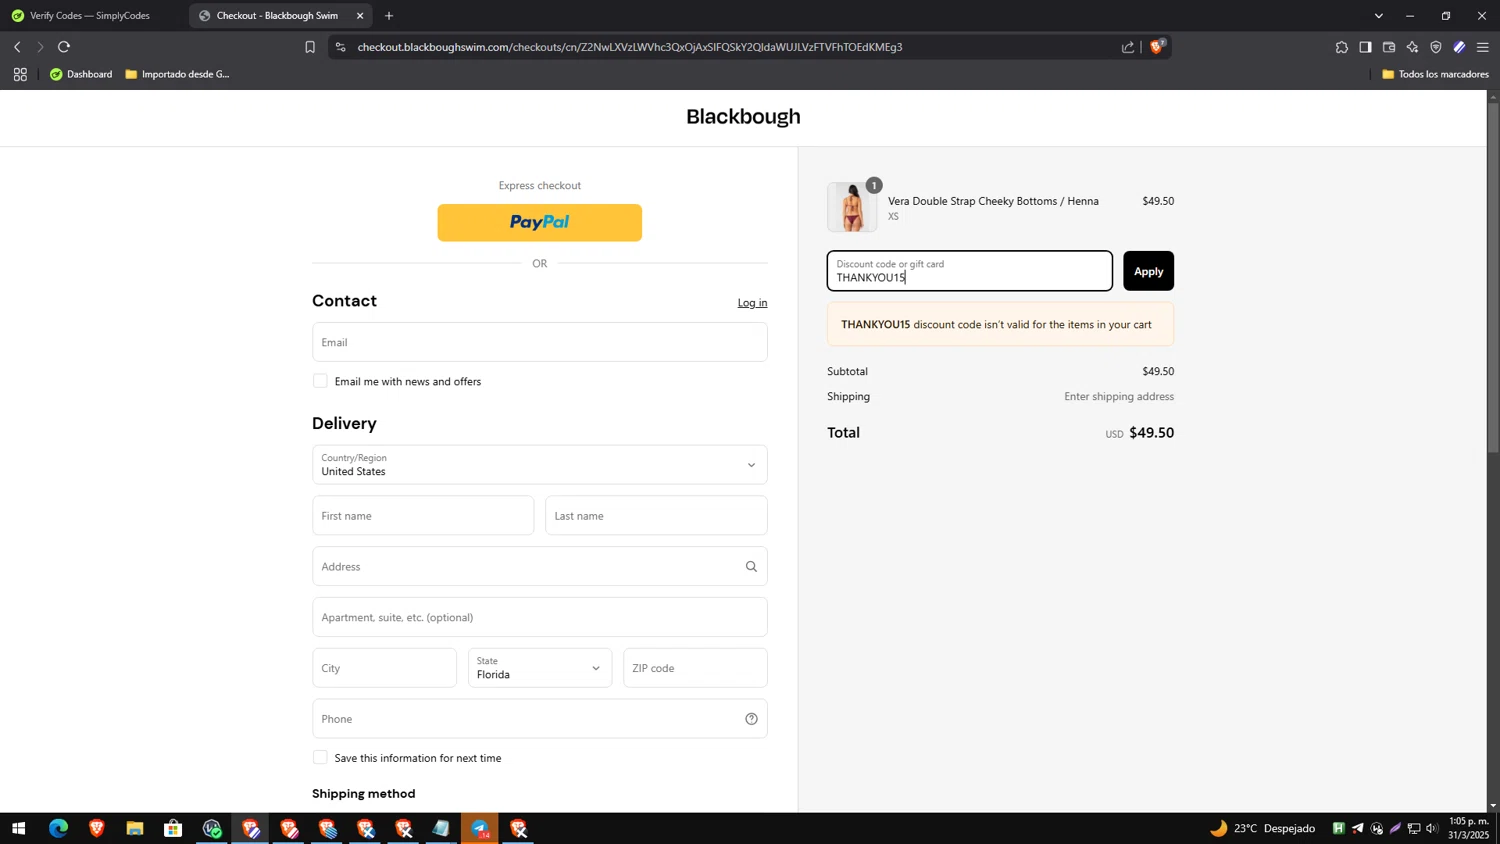
Task: Close the Checkout - Blackbough Swim tab
Action: tap(360, 16)
